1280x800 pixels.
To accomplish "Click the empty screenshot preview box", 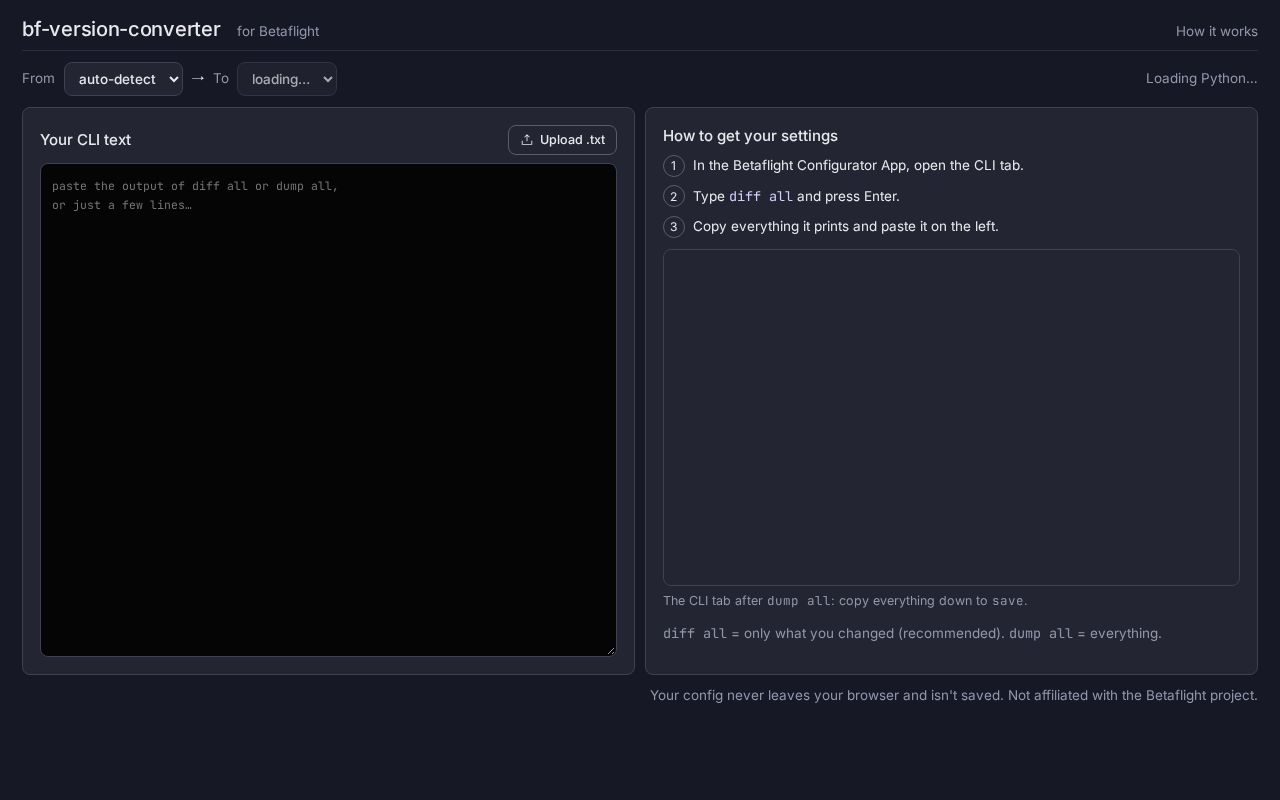I will click(x=951, y=417).
